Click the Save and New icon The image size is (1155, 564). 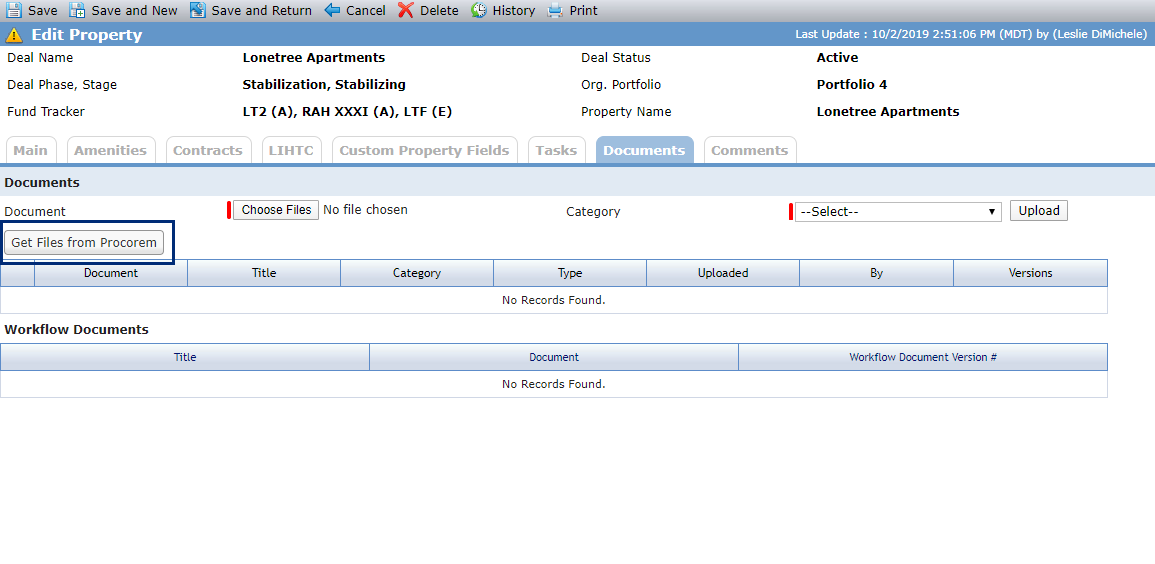pos(77,10)
